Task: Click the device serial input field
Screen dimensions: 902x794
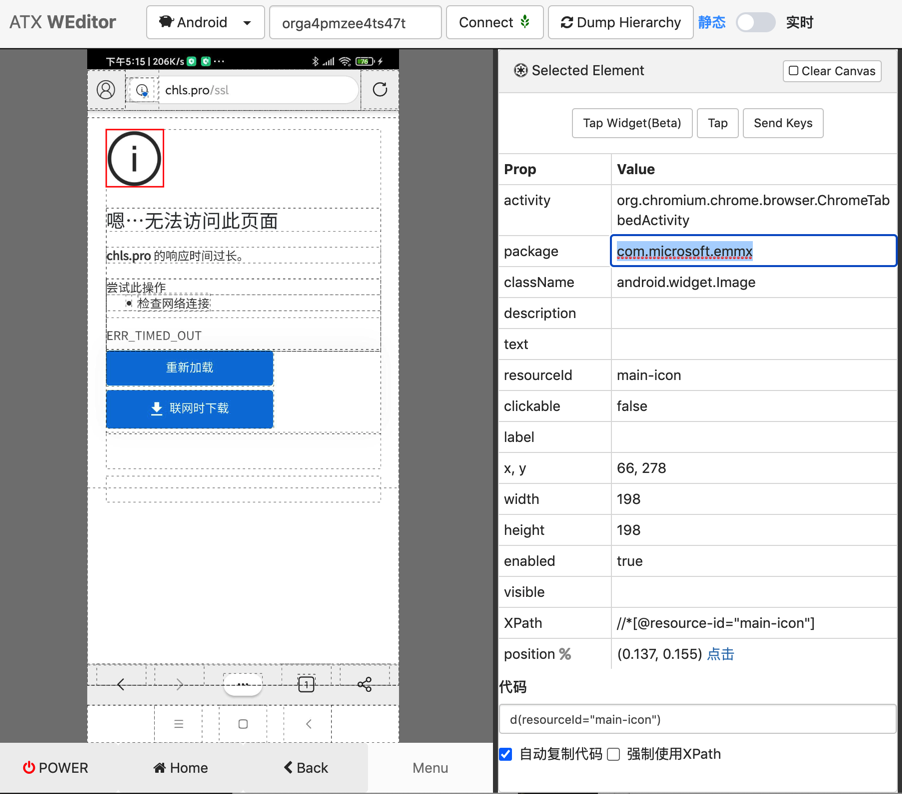Action: [x=355, y=22]
